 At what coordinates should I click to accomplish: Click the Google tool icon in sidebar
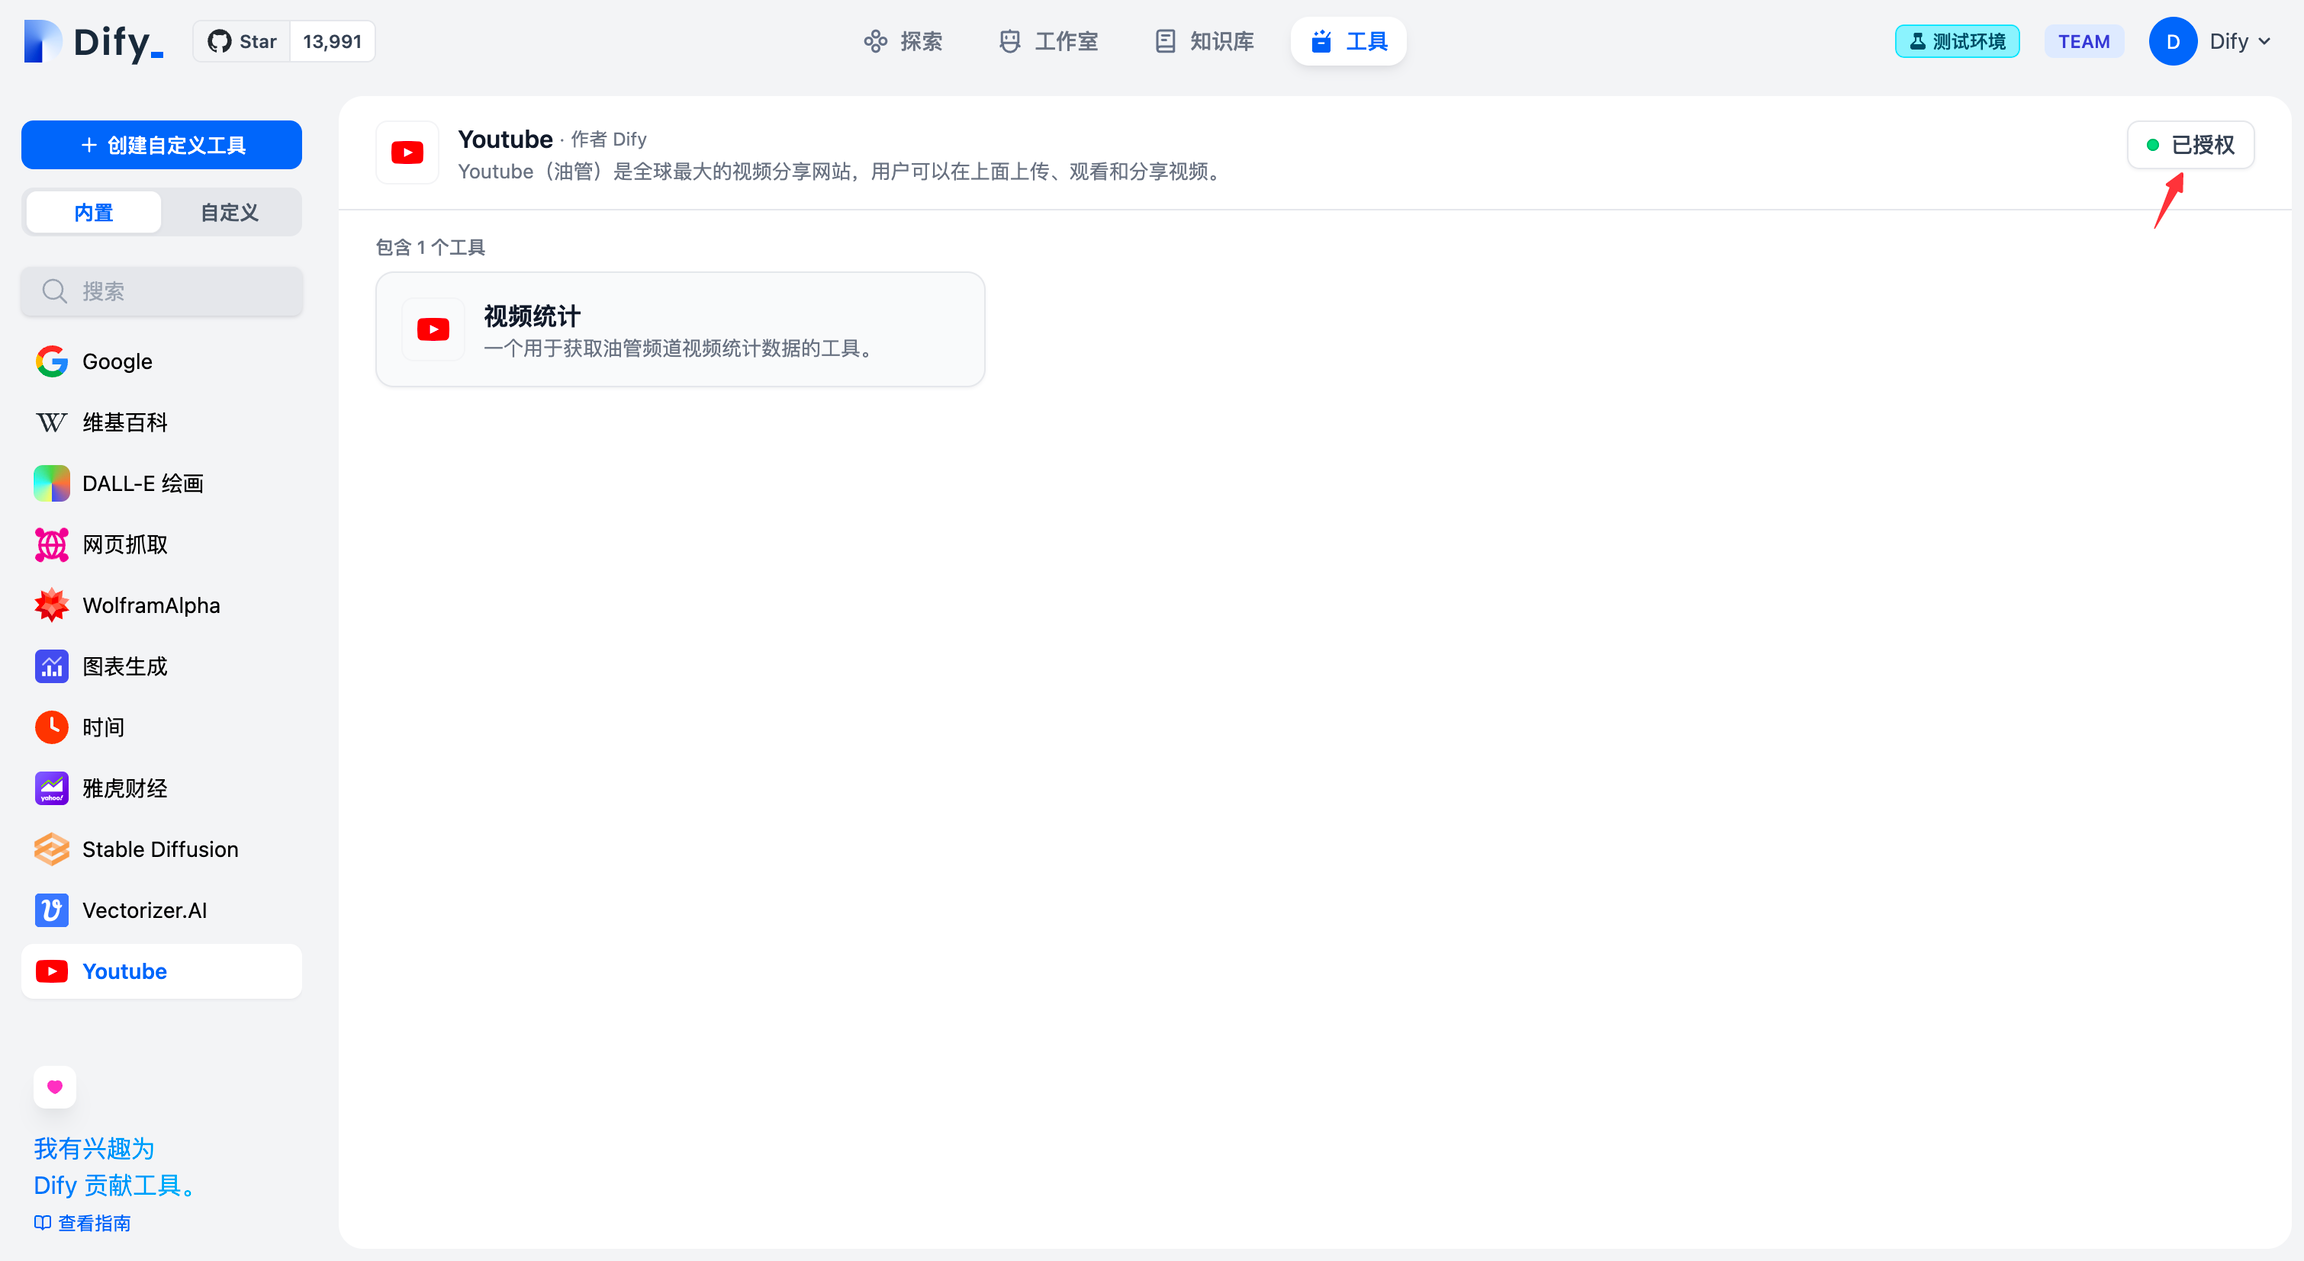point(51,361)
